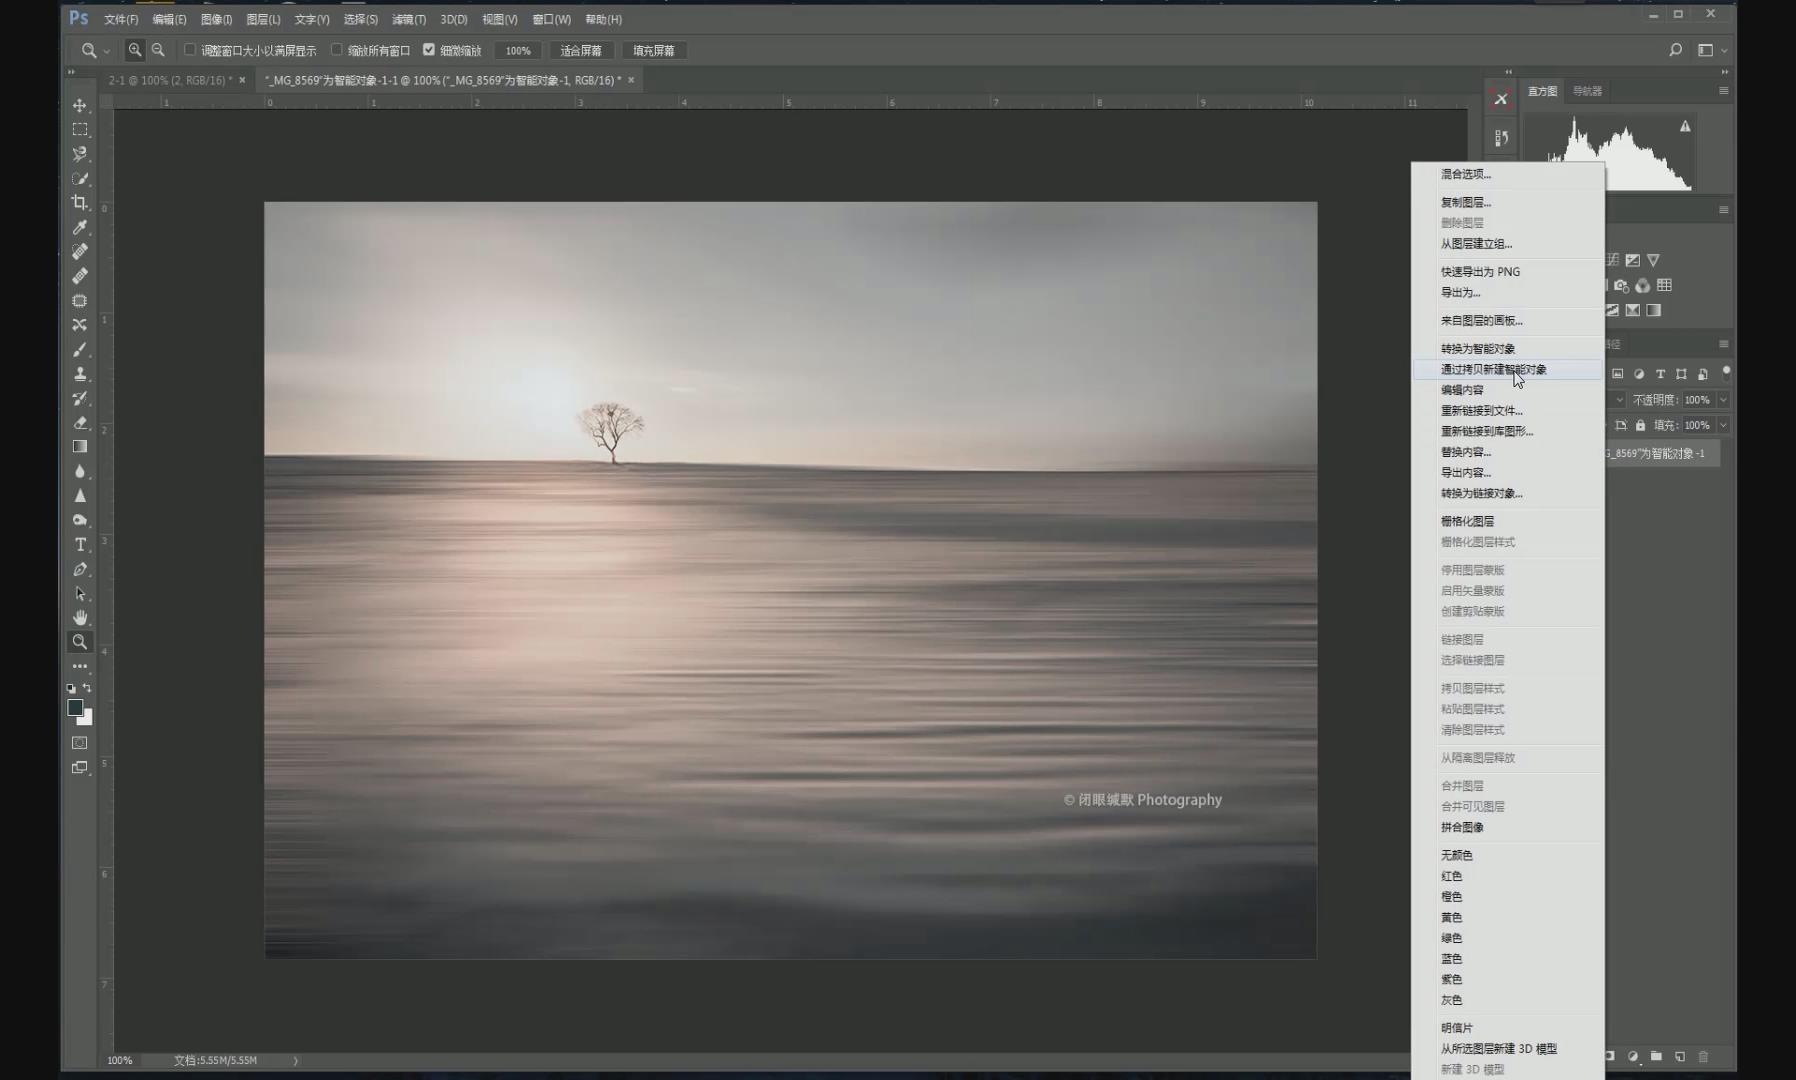Image resolution: width=1796 pixels, height=1080 pixels.
Task: Select the Quick Selection tool
Action: (x=80, y=178)
